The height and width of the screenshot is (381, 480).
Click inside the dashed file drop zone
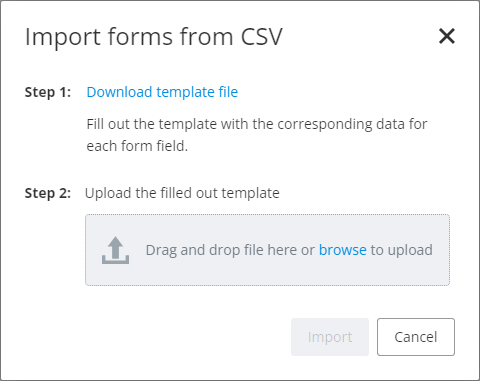point(267,250)
